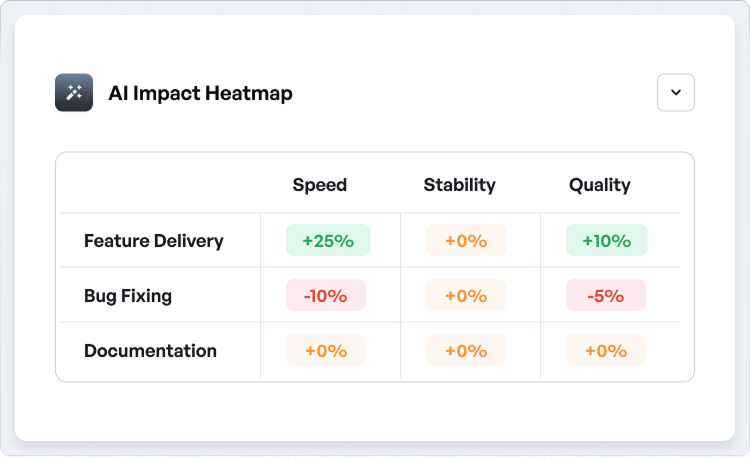Click the AI Impact Heatmap title

200,94
